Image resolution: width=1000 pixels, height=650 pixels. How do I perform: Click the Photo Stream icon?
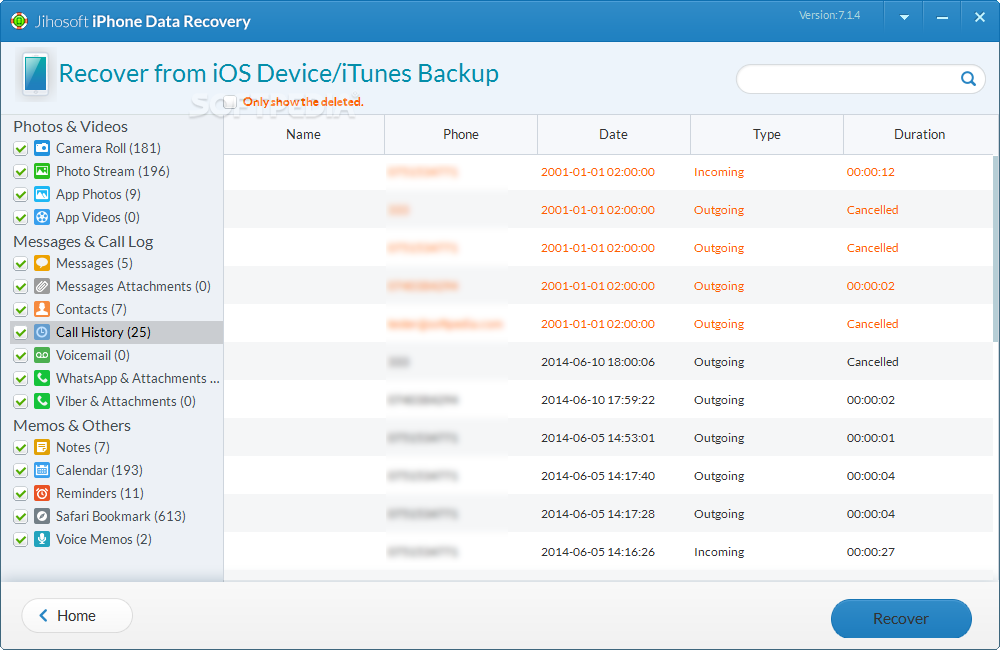[x=42, y=172]
